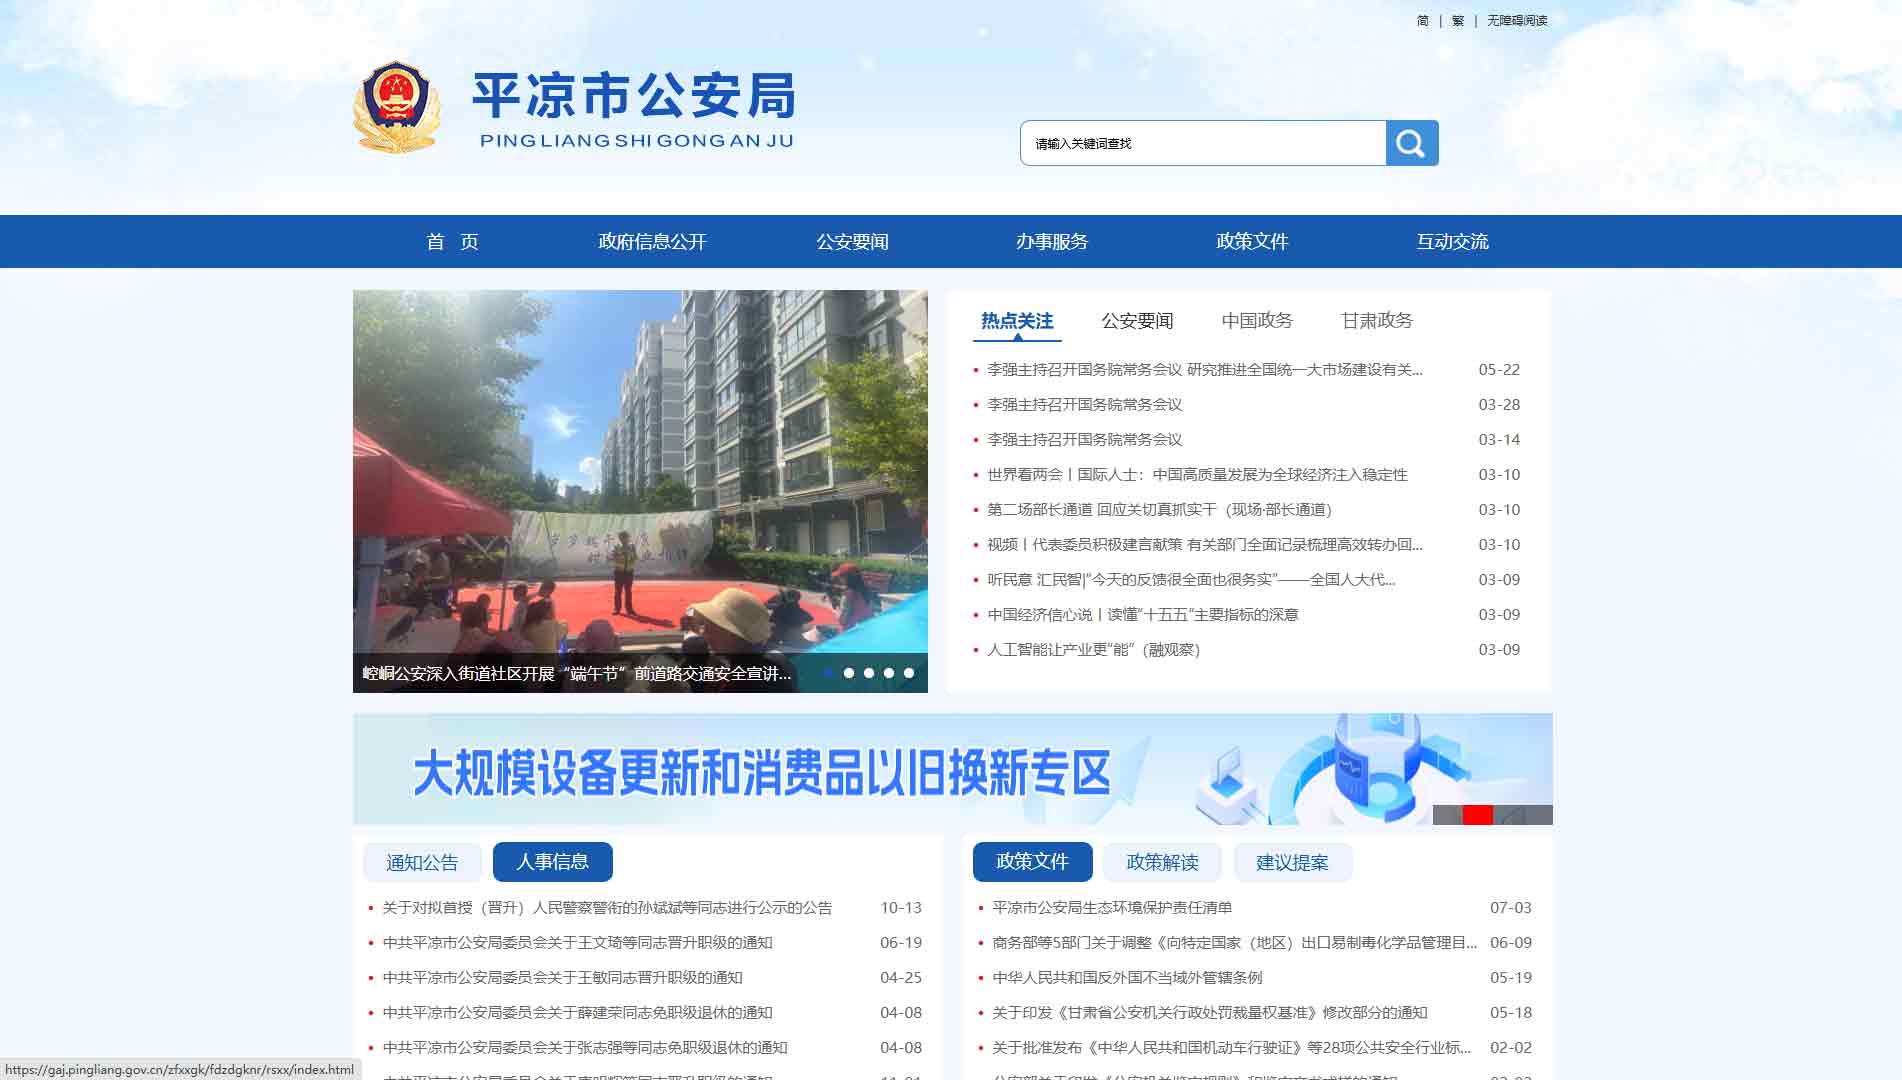Open 公安要闻 in the blue navigation bar

[852, 241]
